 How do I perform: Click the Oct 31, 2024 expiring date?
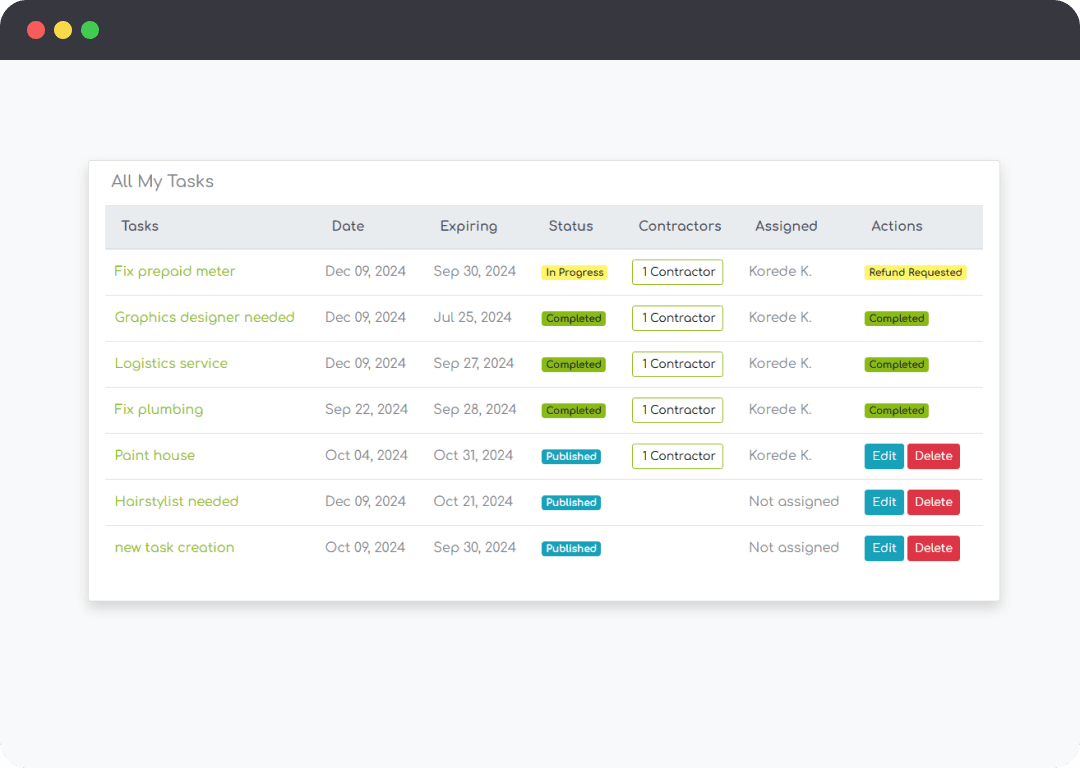(473, 455)
